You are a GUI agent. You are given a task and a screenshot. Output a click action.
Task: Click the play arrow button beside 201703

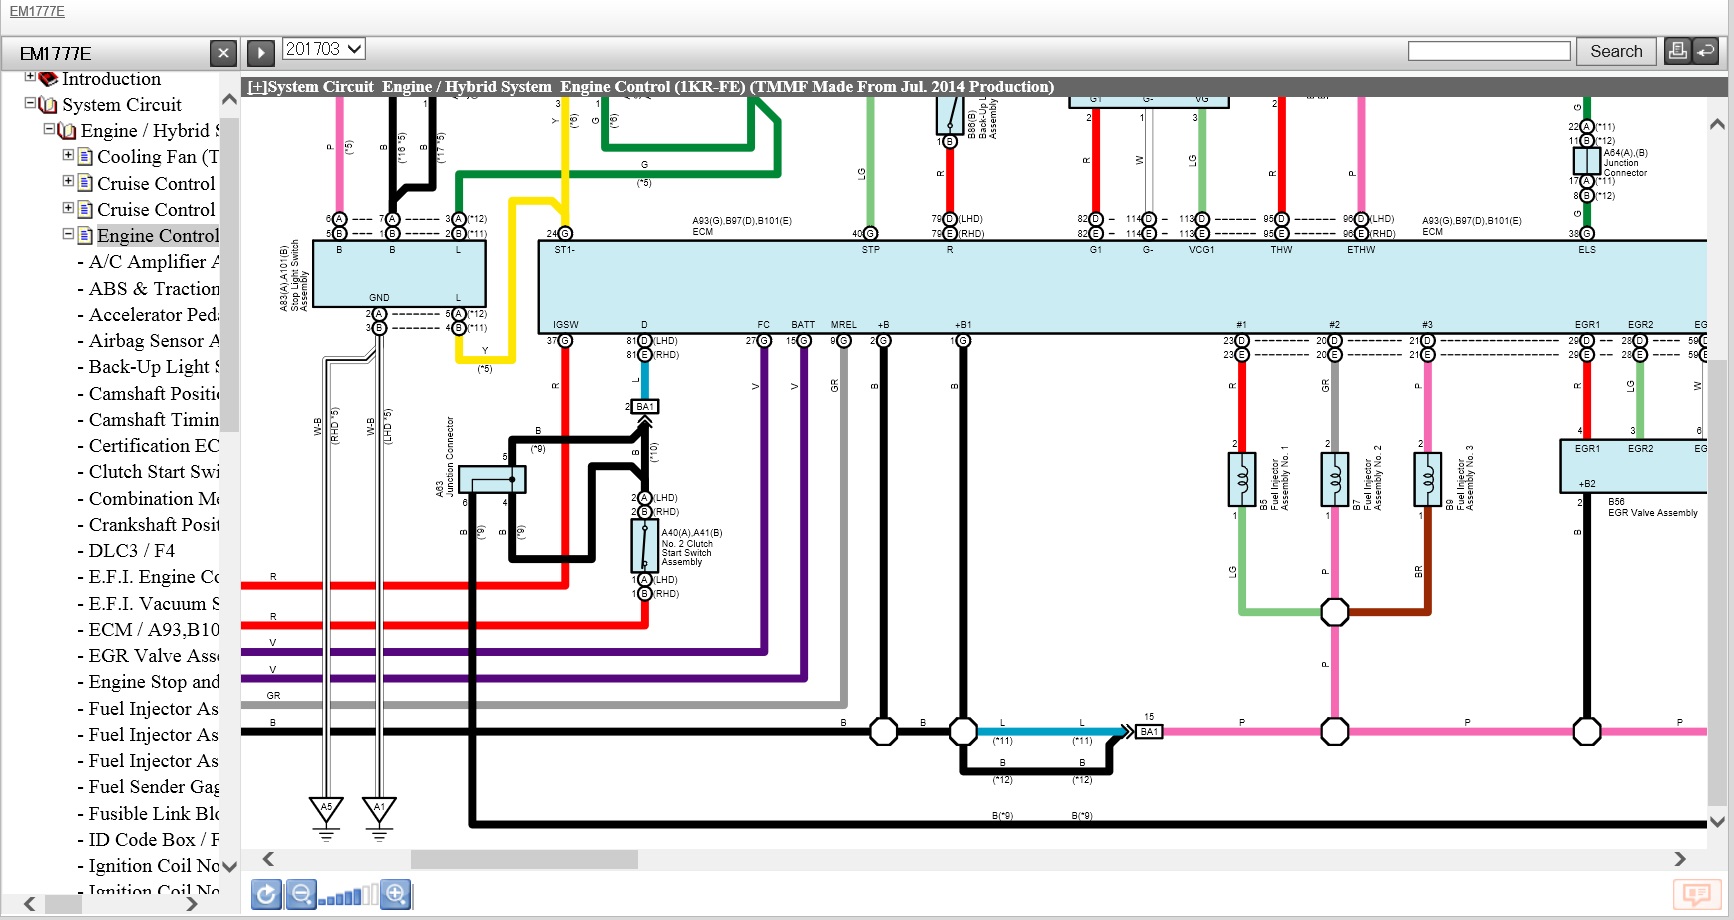[x=260, y=53]
